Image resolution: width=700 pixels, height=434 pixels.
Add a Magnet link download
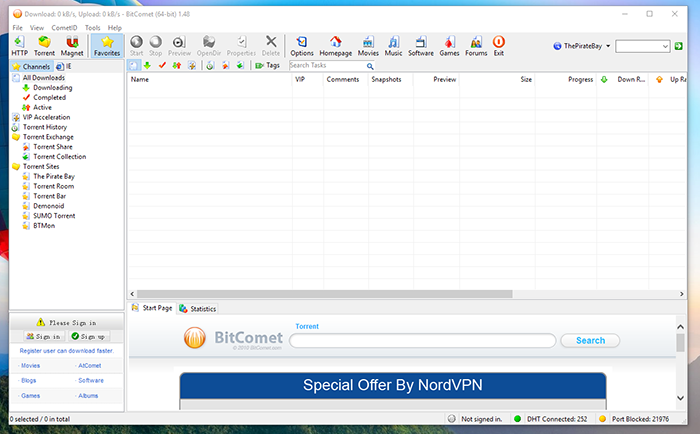point(72,46)
